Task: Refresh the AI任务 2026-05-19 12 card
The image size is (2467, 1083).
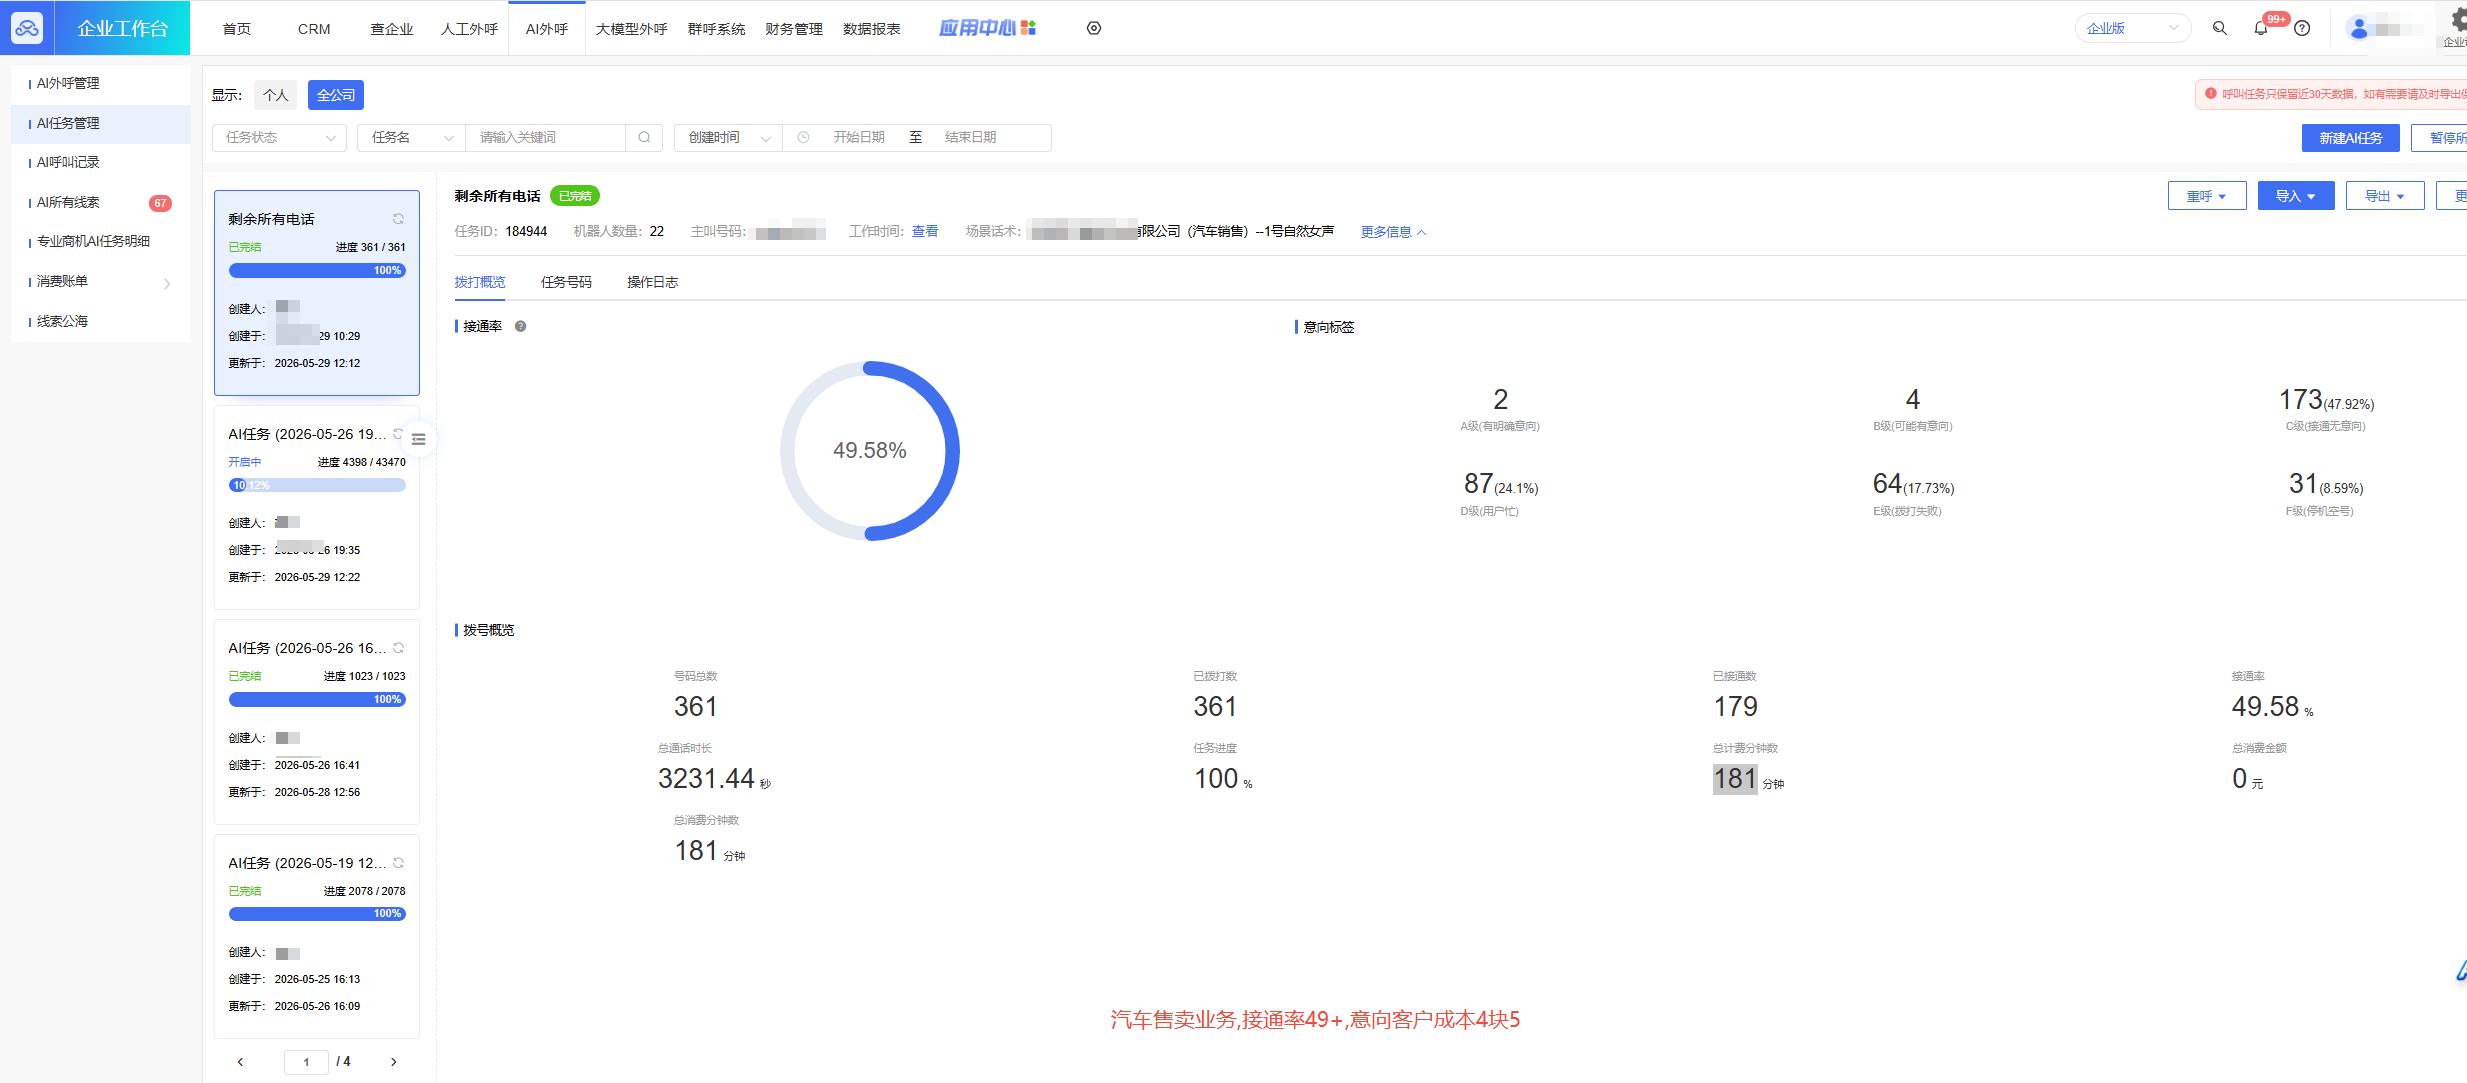Action: [398, 862]
